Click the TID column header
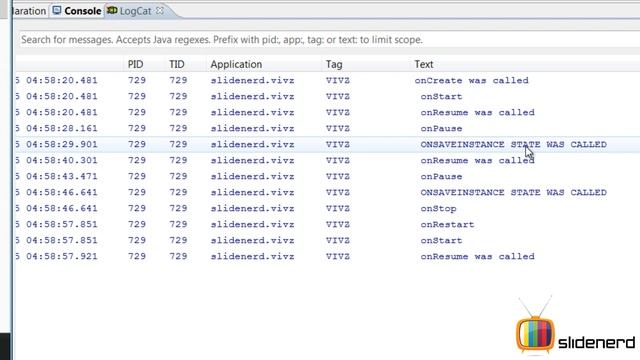The height and width of the screenshot is (360, 640). click(177, 64)
